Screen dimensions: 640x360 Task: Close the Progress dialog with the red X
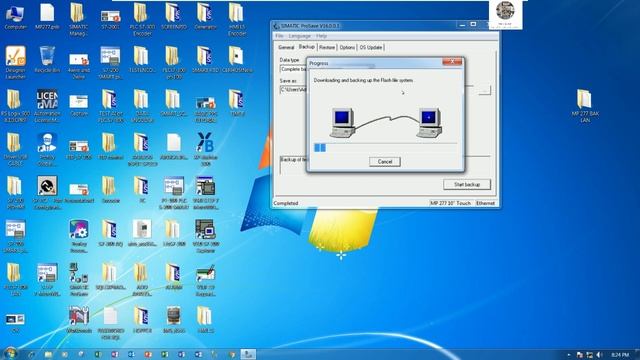coord(452,62)
